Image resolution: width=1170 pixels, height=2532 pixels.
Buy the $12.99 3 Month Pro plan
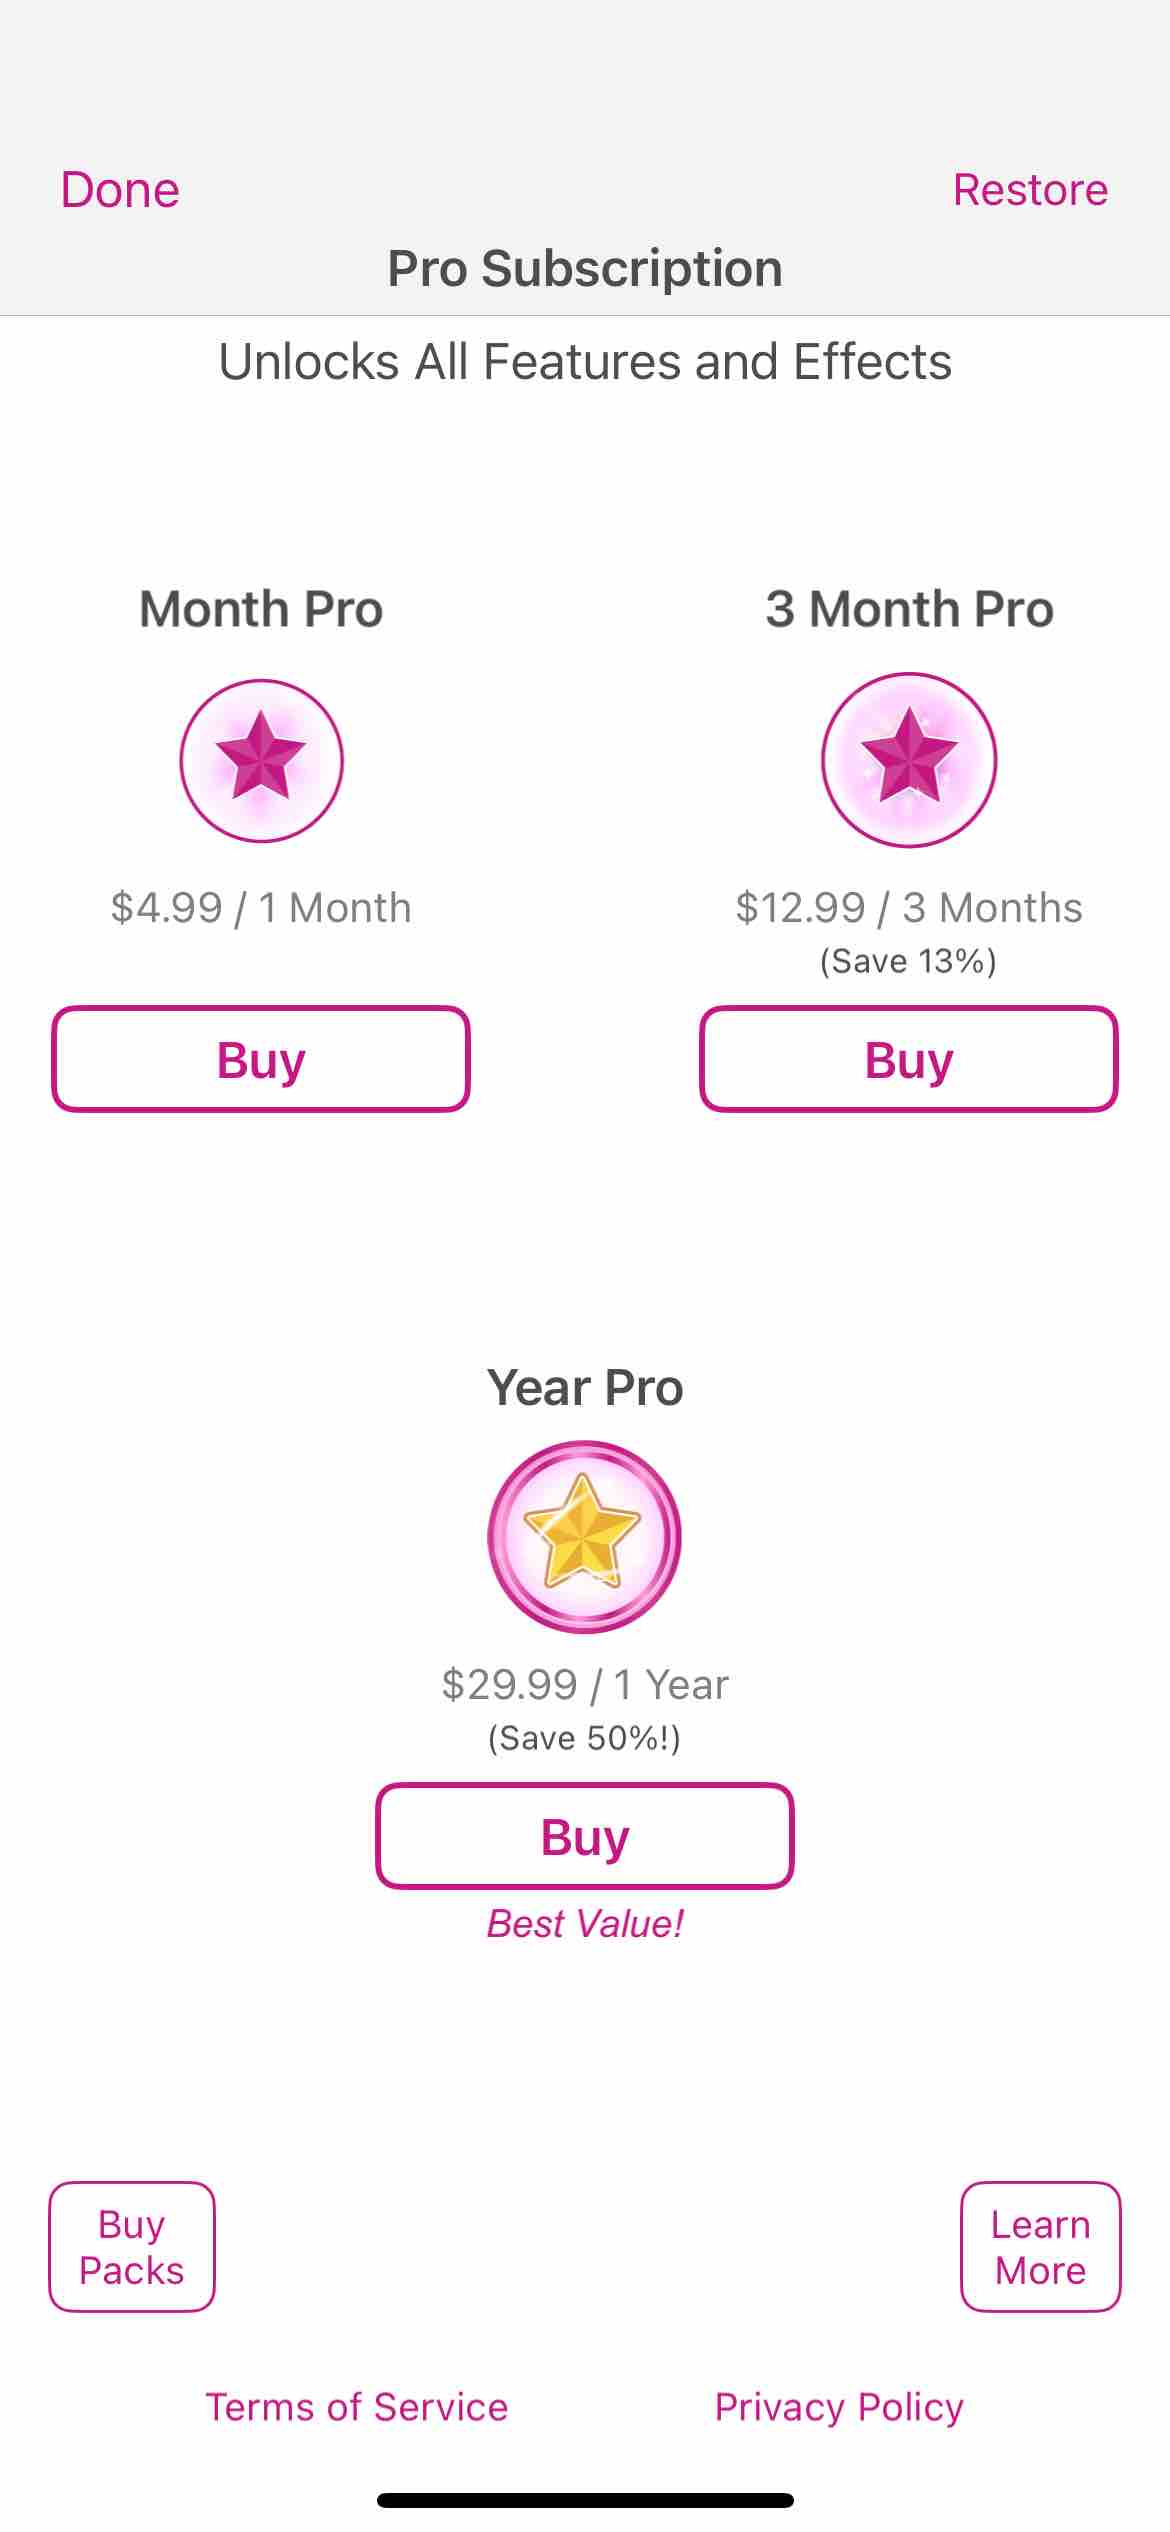pyautogui.click(x=909, y=1059)
